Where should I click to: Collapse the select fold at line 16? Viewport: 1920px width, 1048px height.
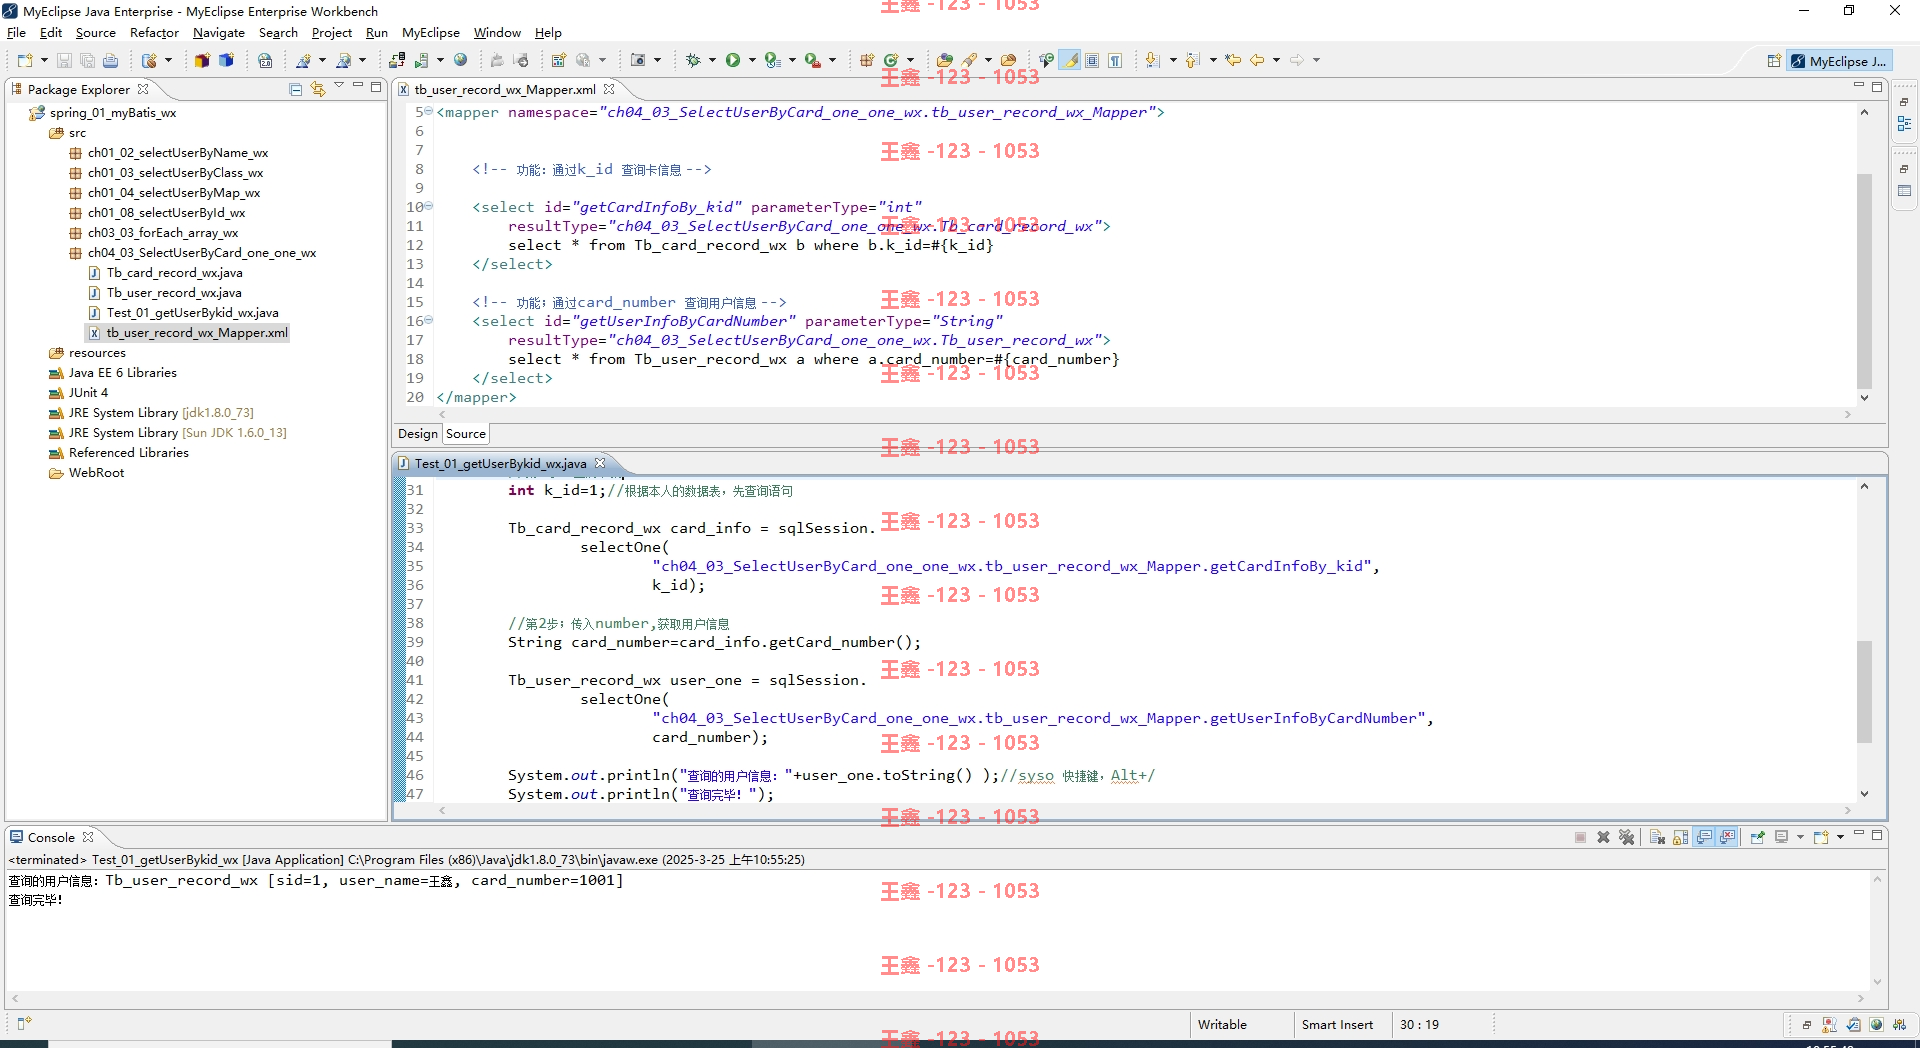(429, 320)
